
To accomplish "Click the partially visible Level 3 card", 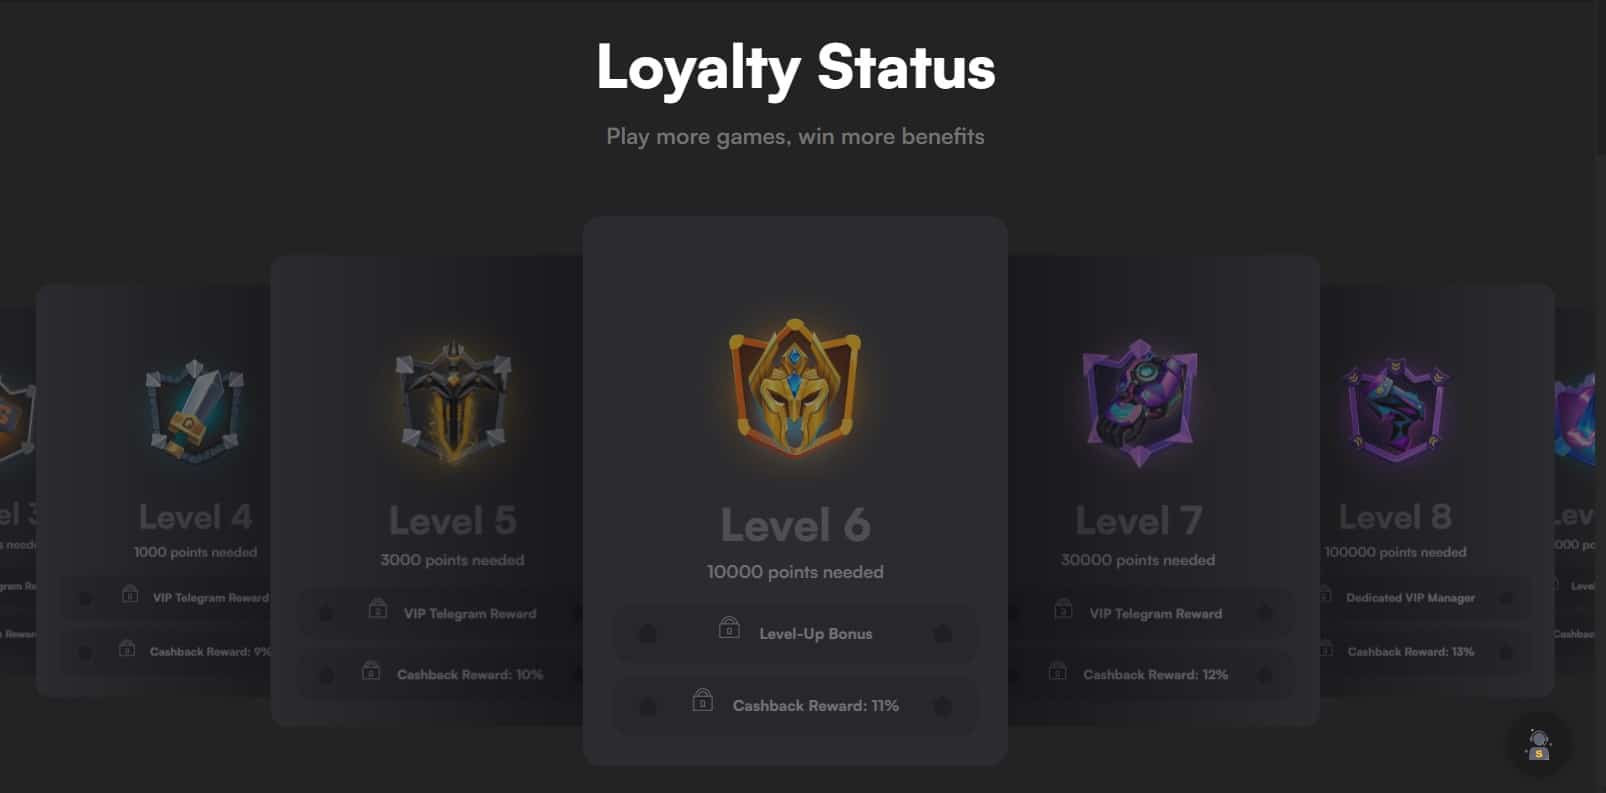I will [x=17, y=490].
